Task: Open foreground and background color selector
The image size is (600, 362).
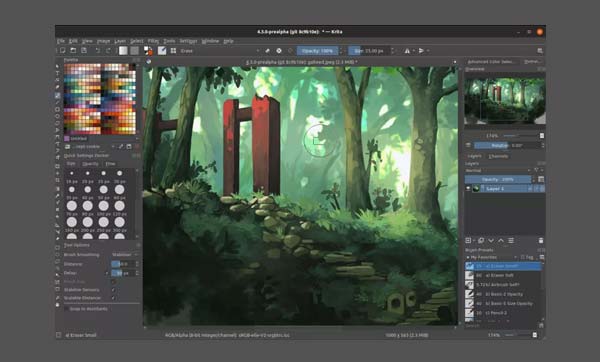Action: 148,51
